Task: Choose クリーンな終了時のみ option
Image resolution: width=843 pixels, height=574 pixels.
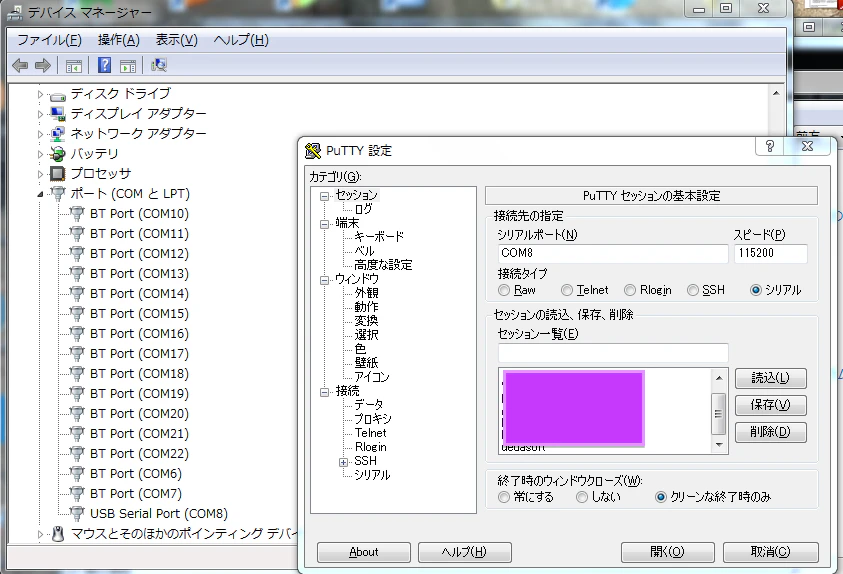Action: 661,497
